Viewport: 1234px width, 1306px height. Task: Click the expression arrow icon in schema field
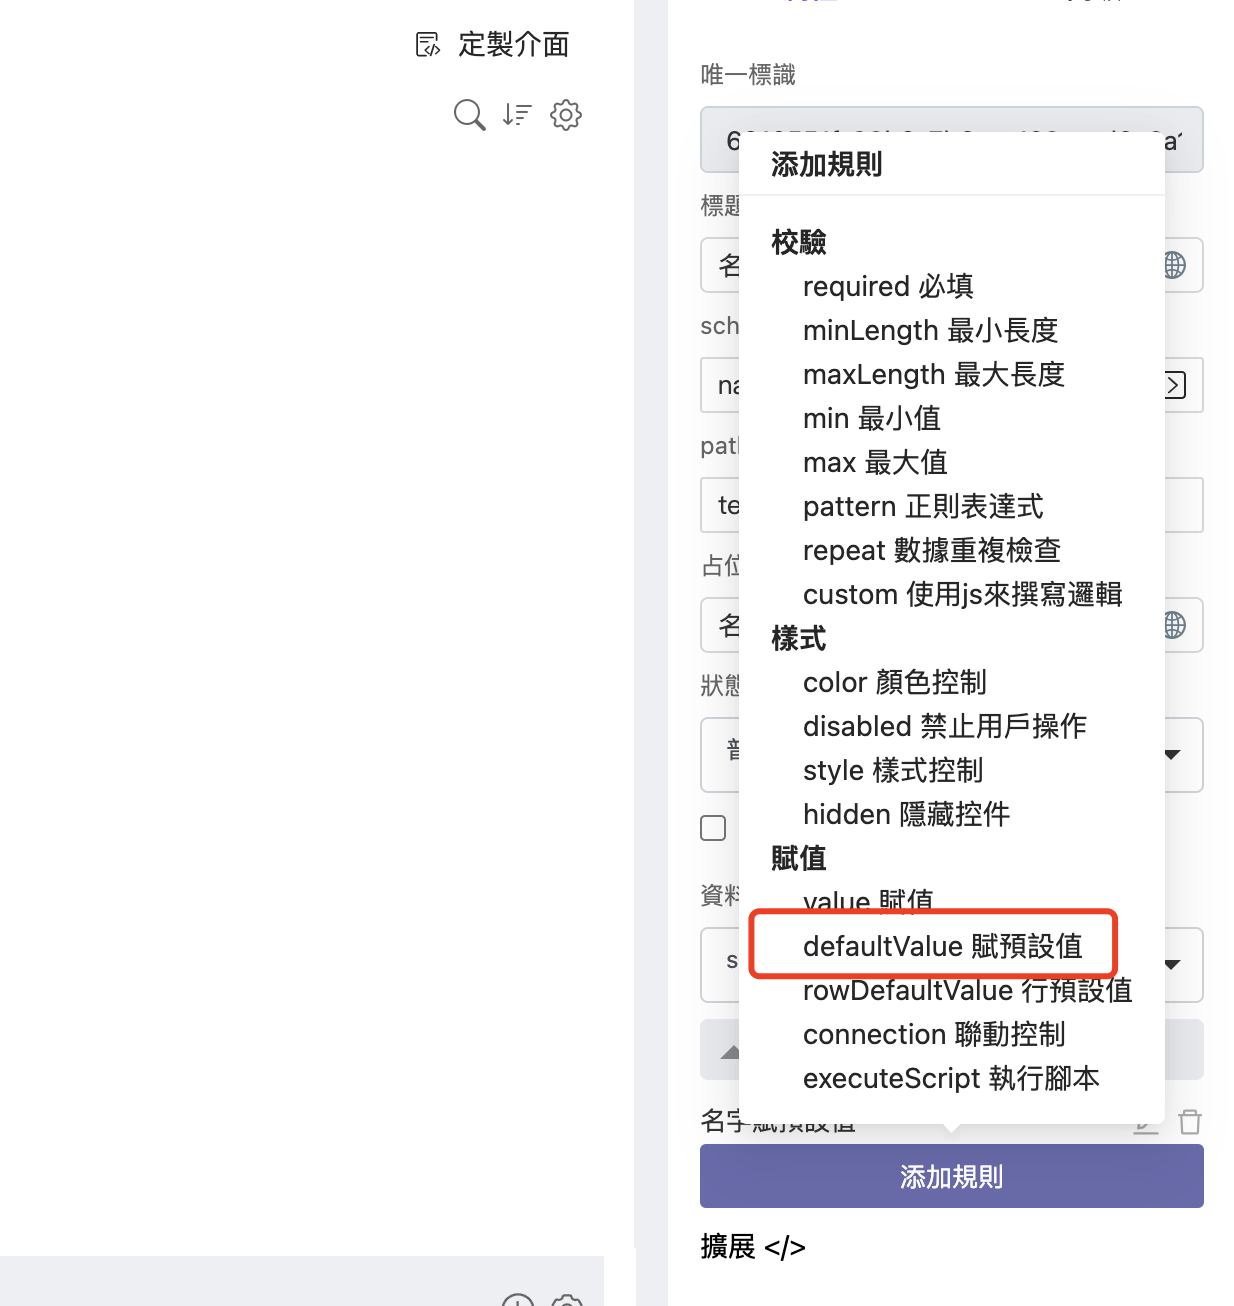tap(1175, 385)
